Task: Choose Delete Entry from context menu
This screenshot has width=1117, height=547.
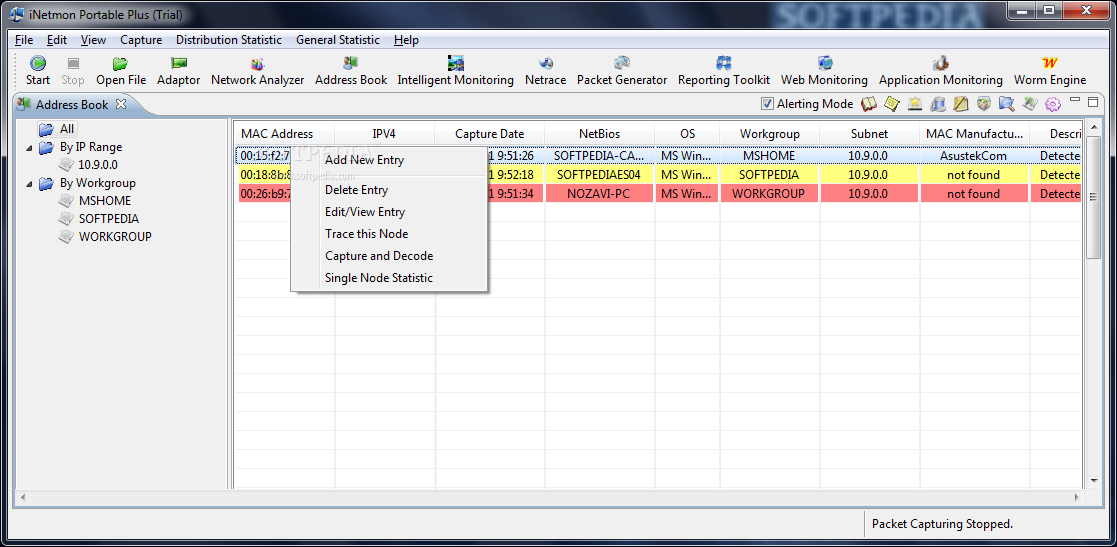Action: 389,189
